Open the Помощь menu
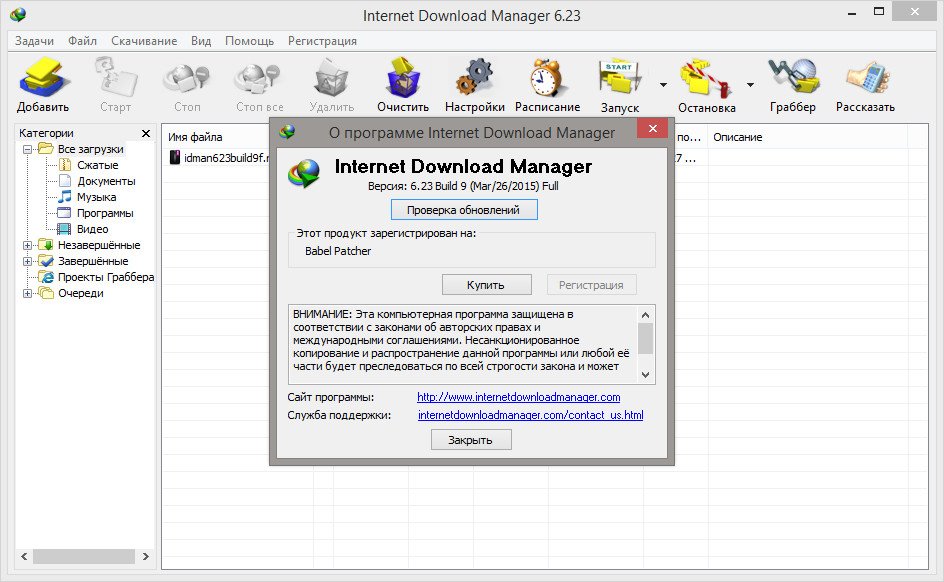Image resolution: width=944 pixels, height=582 pixels. tap(249, 41)
